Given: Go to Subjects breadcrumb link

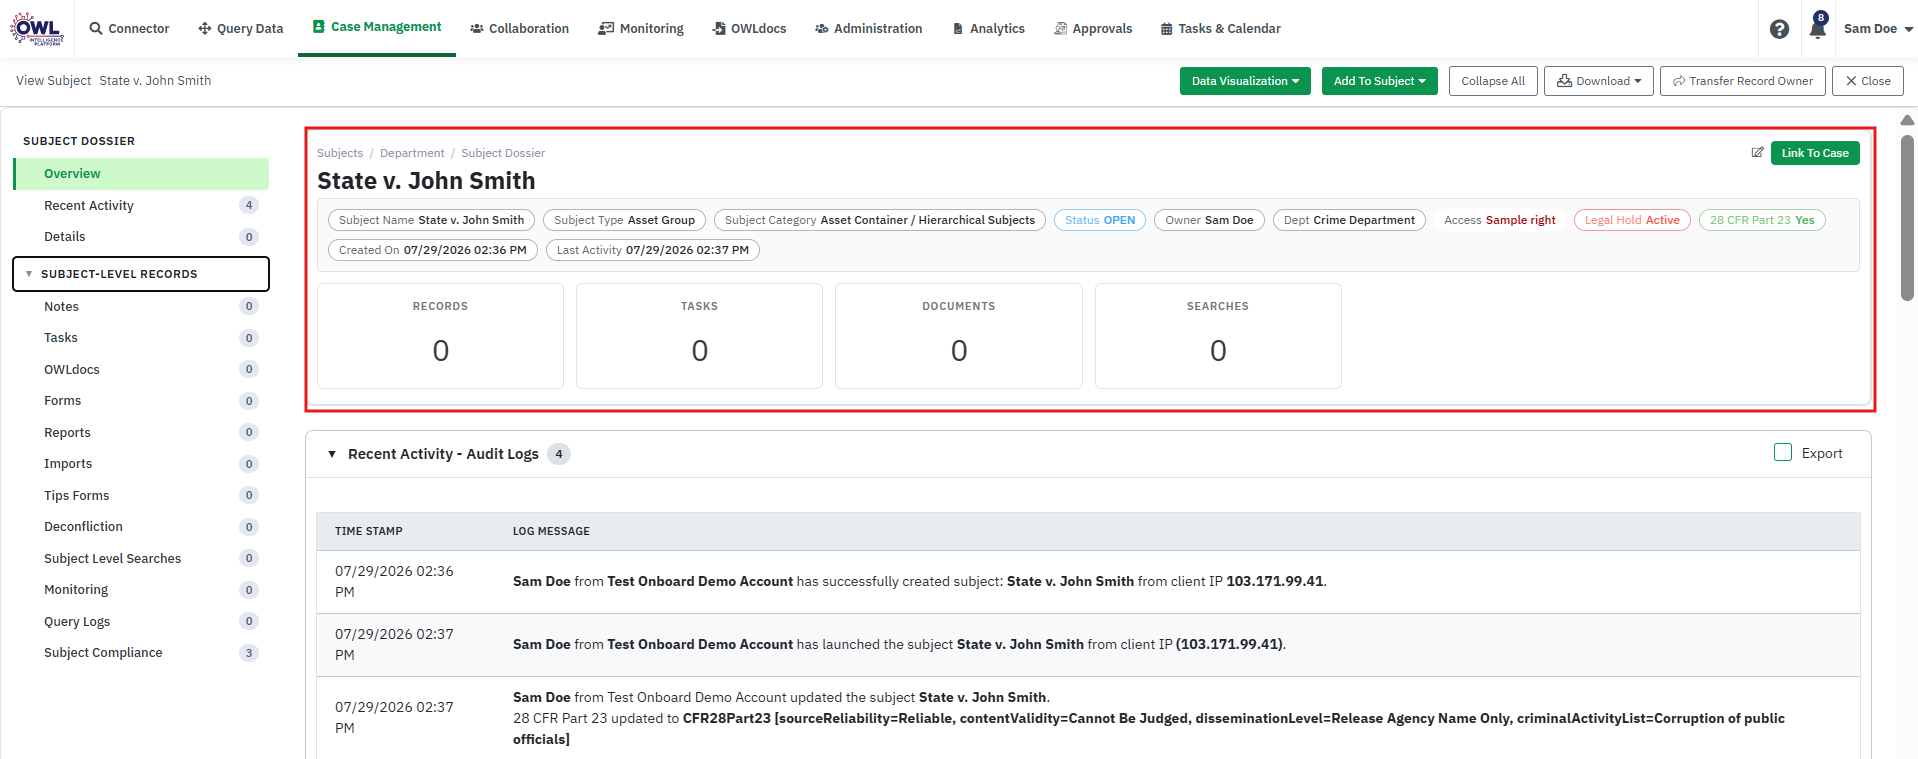Looking at the screenshot, I should (340, 153).
